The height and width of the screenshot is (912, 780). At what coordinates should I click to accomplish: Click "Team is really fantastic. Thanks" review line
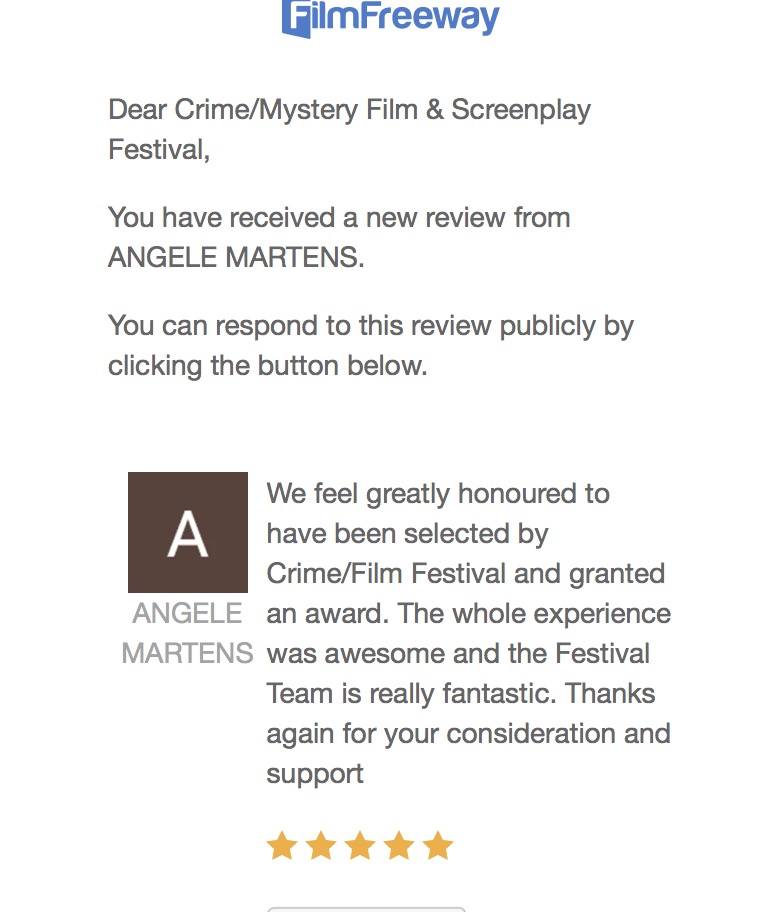point(459,694)
